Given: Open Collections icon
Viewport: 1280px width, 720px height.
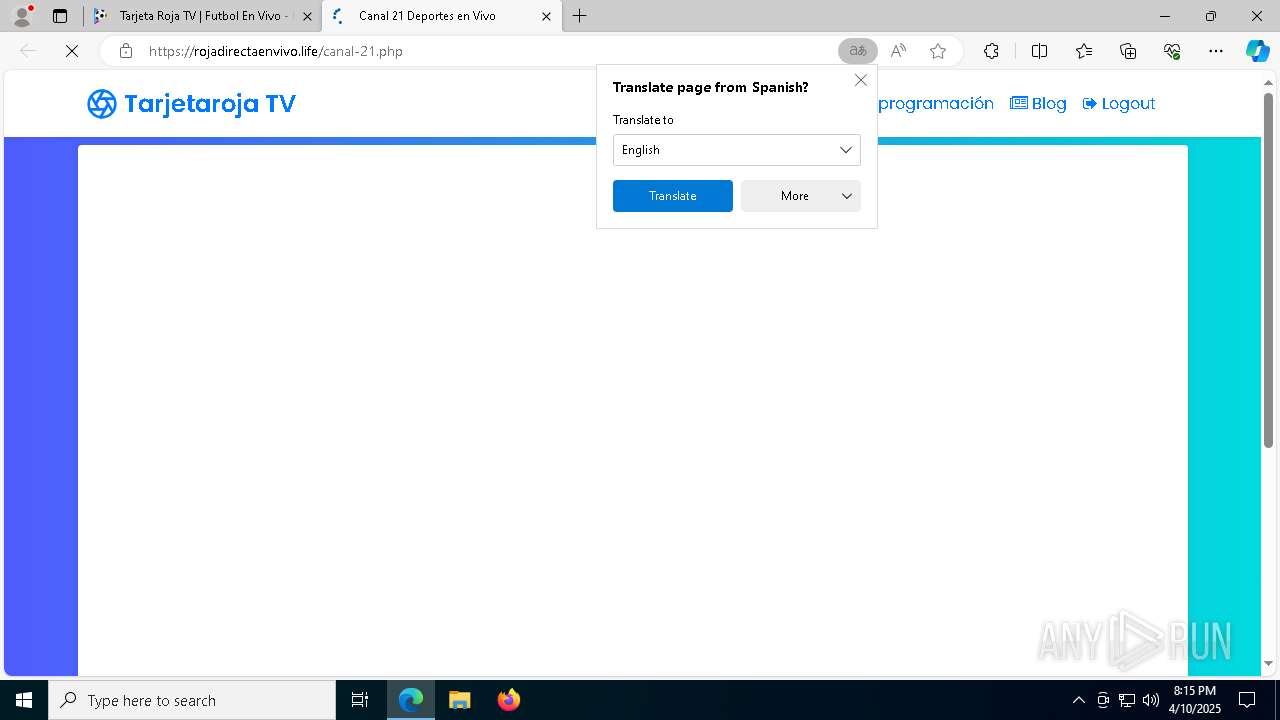Looking at the screenshot, I should click(1128, 51).
